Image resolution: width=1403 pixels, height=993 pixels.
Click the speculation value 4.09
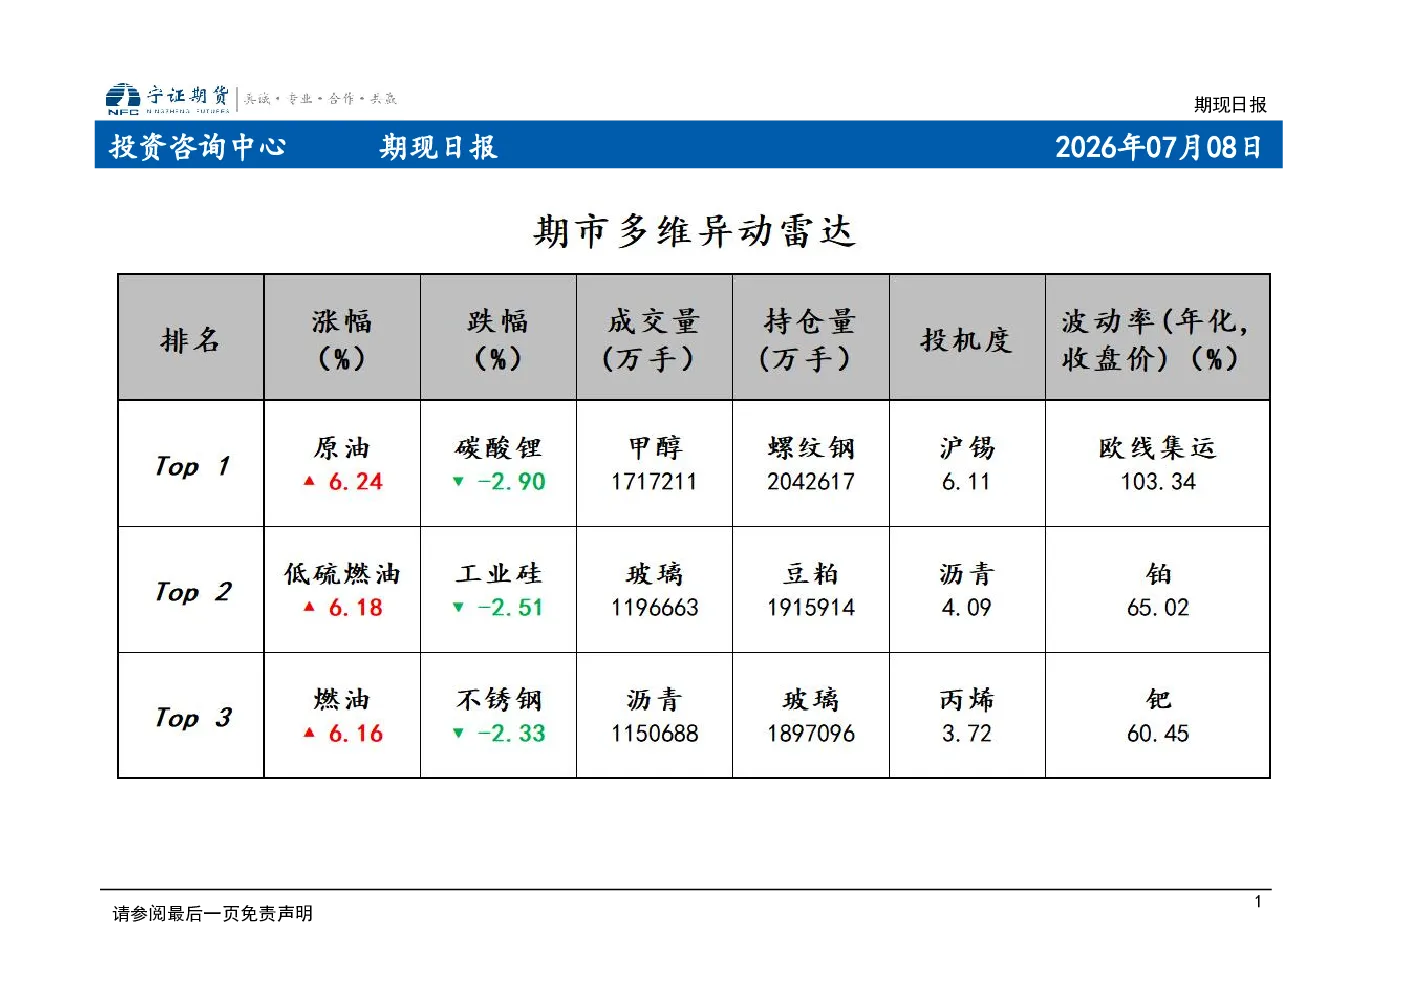[966, 607]
